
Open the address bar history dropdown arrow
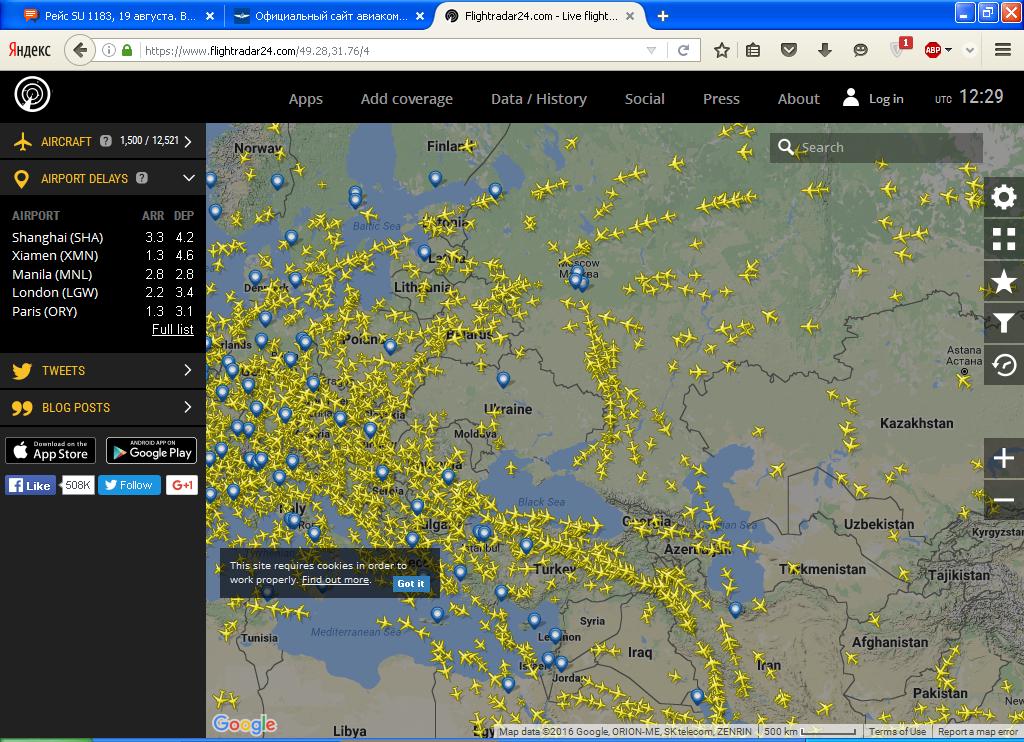coord(651,50)
